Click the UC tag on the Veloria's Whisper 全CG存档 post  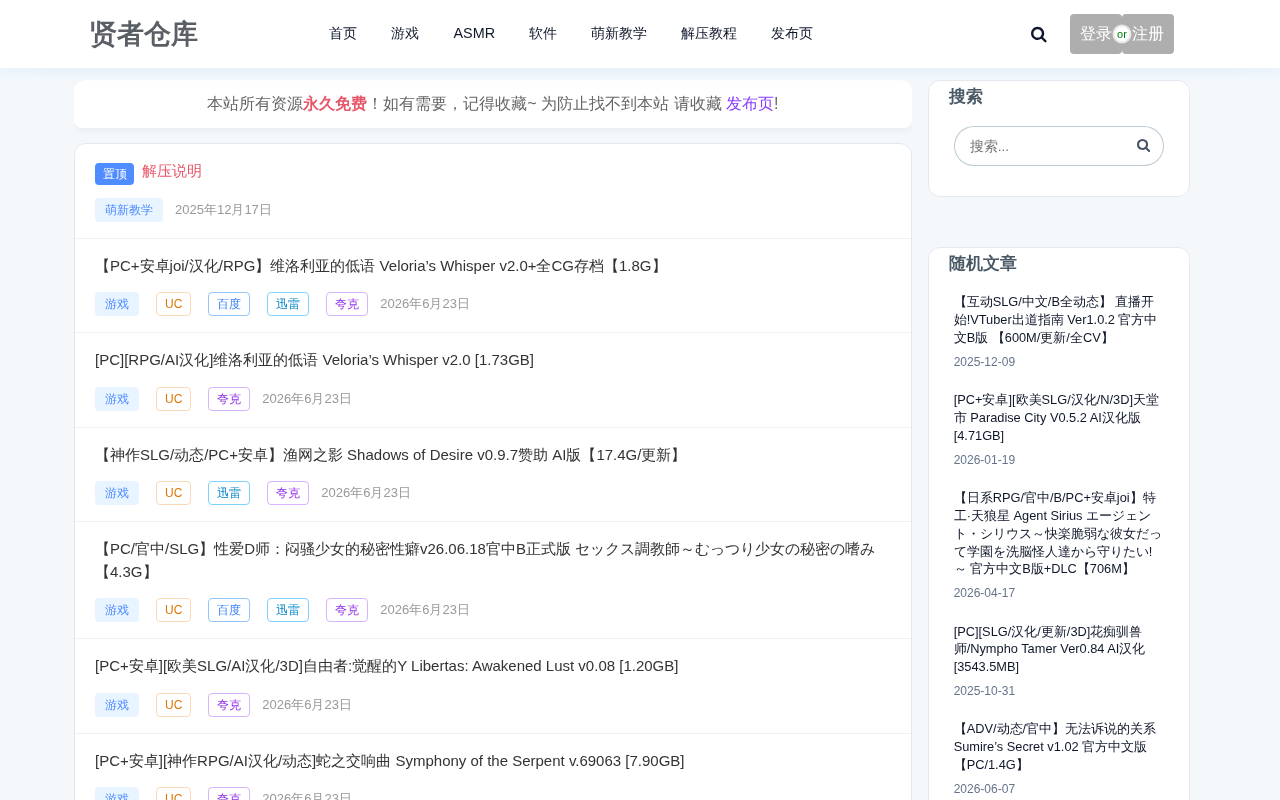(173, 304)
